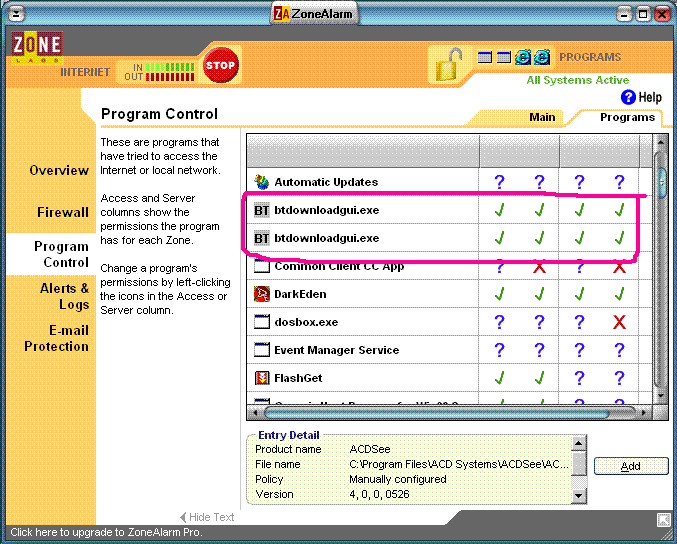Click the Hide Text link
This screenshot has width=677, height=544.
(x=211, y=517)
